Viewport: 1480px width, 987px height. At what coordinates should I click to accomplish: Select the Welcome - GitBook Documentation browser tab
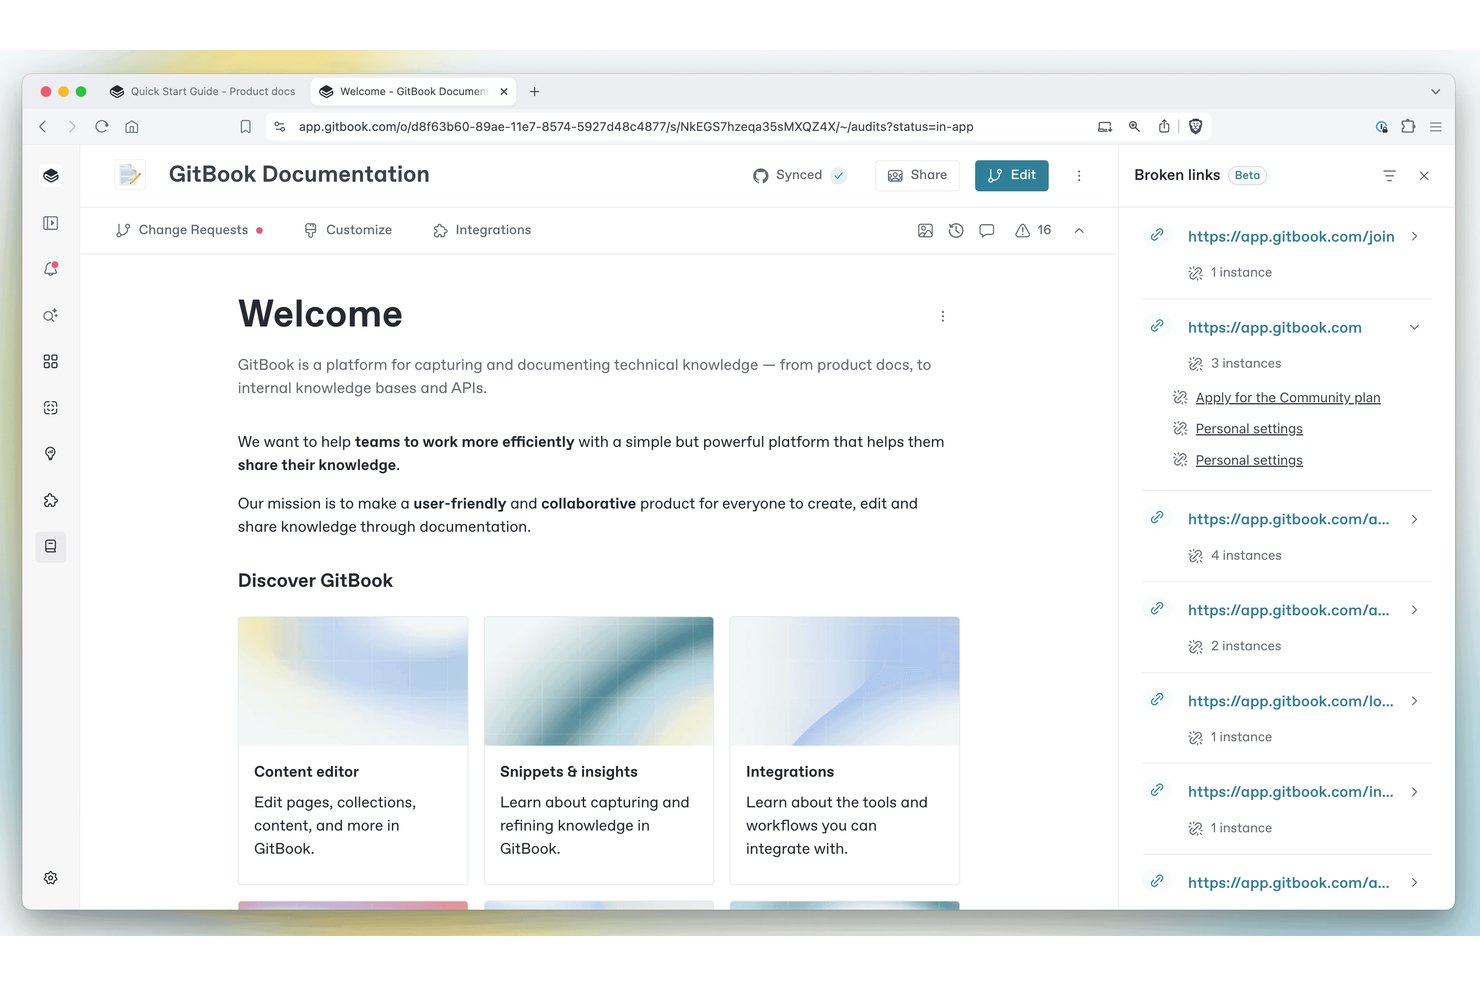click(x=412, y=91)
